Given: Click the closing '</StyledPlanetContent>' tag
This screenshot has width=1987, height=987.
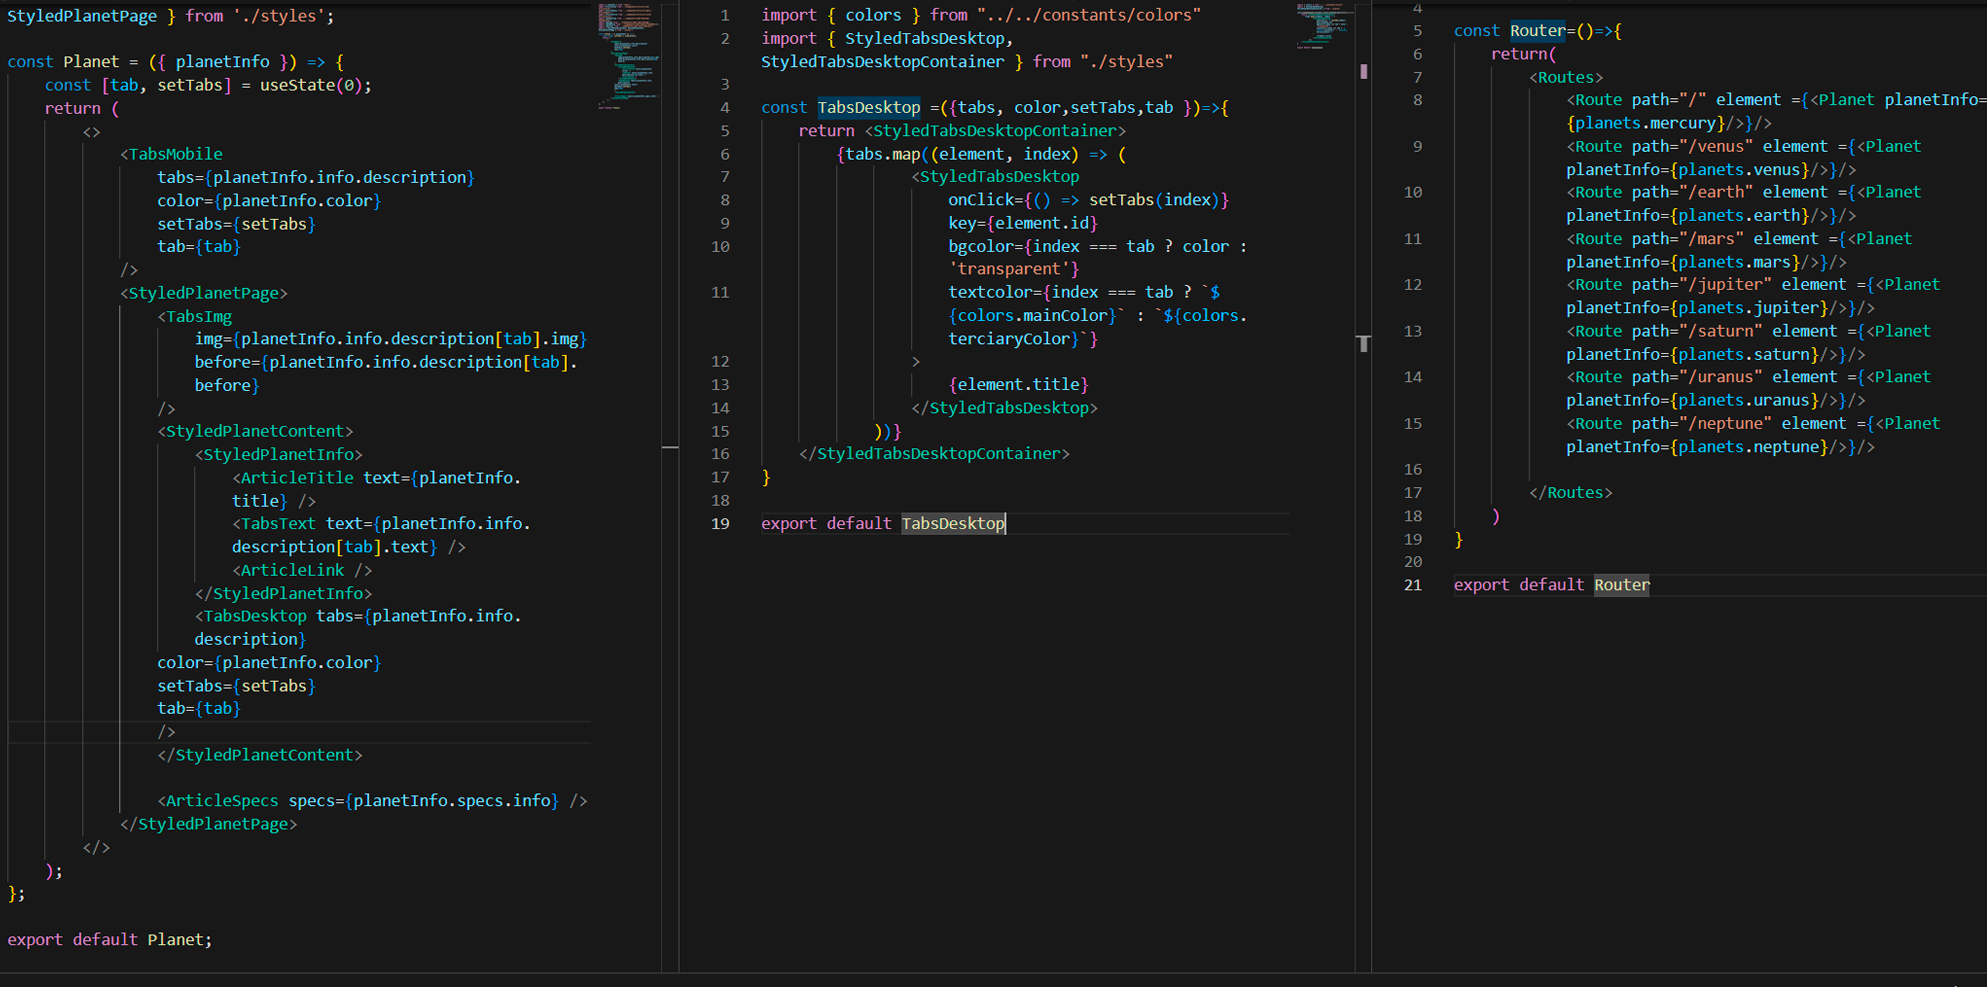Looking at the screenshot, I should tap(260, 755).
